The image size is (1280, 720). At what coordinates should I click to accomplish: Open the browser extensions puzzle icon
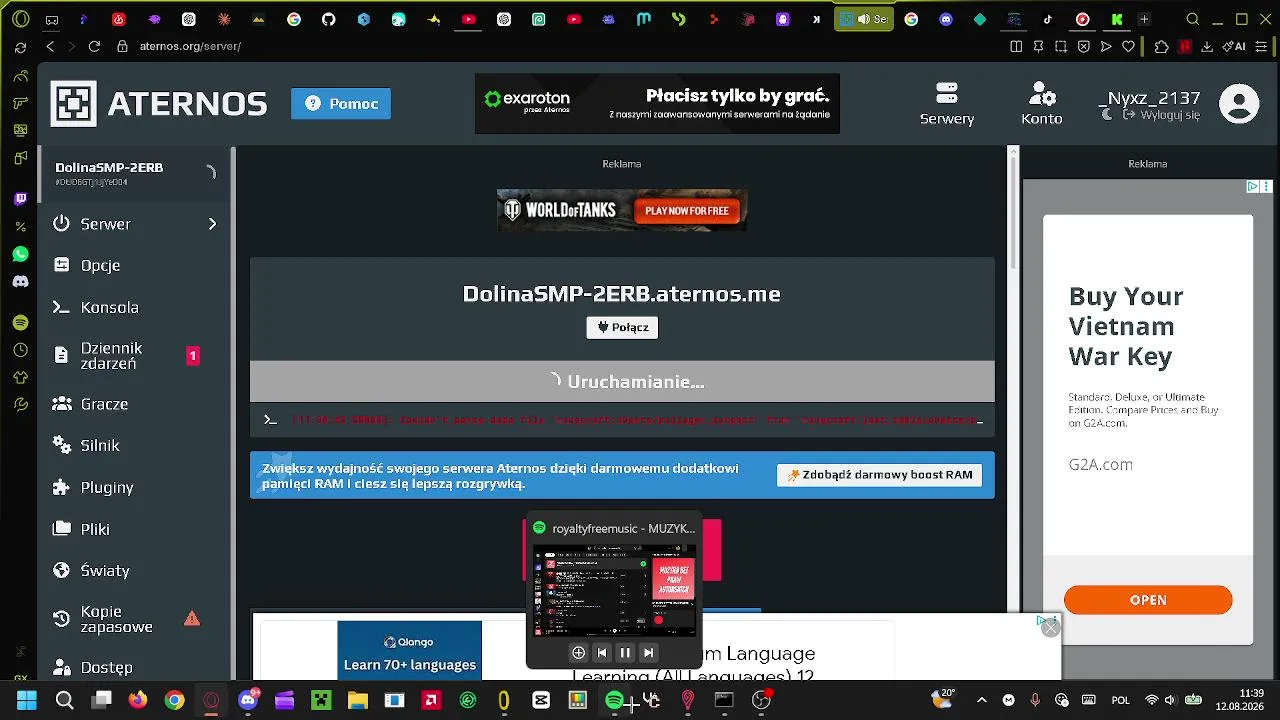(x=1161, y=46)
